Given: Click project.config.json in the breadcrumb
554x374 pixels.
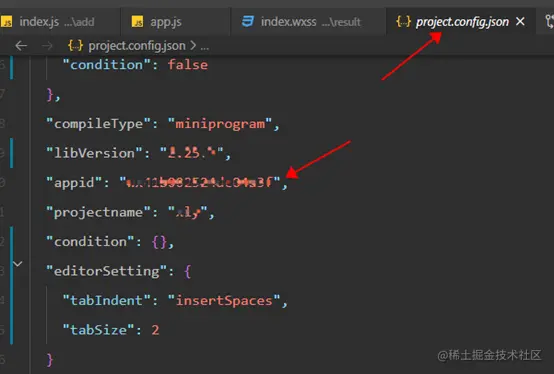Looking at the screenshot, I should pyautogui.click(x=137, y=46).
